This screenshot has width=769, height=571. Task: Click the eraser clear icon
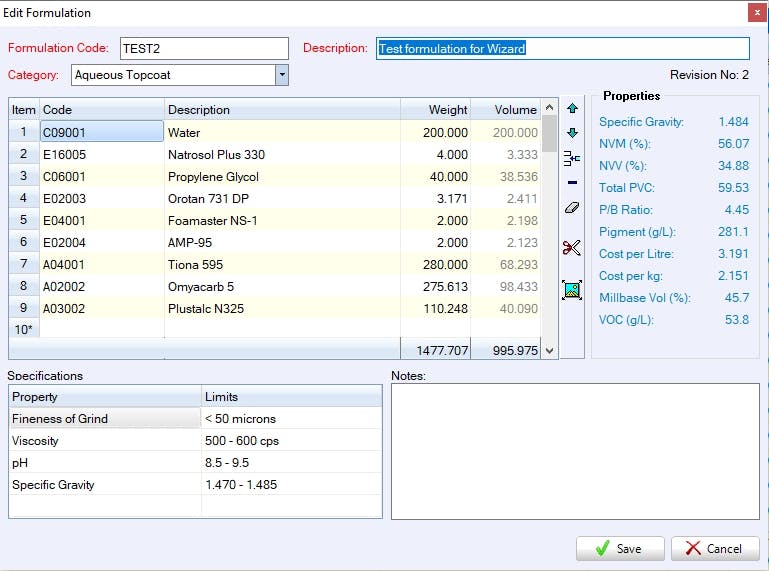click(x=572, y=208)
